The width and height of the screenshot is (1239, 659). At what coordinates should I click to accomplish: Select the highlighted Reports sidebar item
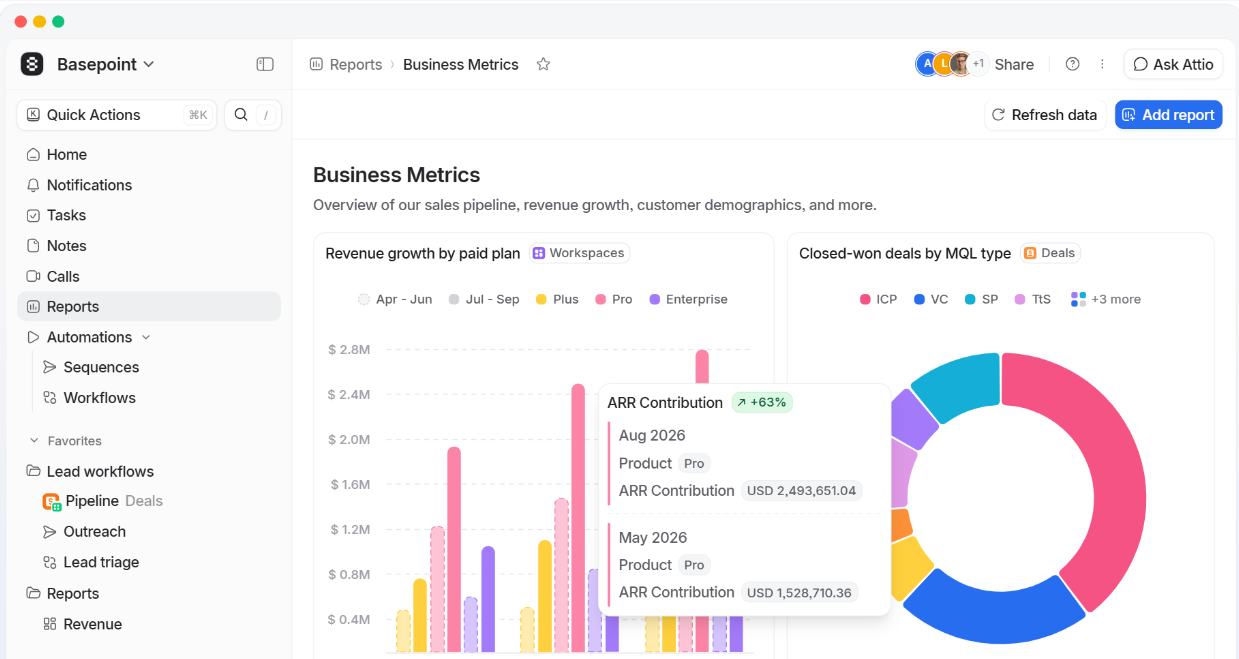(x=149, y=307)
